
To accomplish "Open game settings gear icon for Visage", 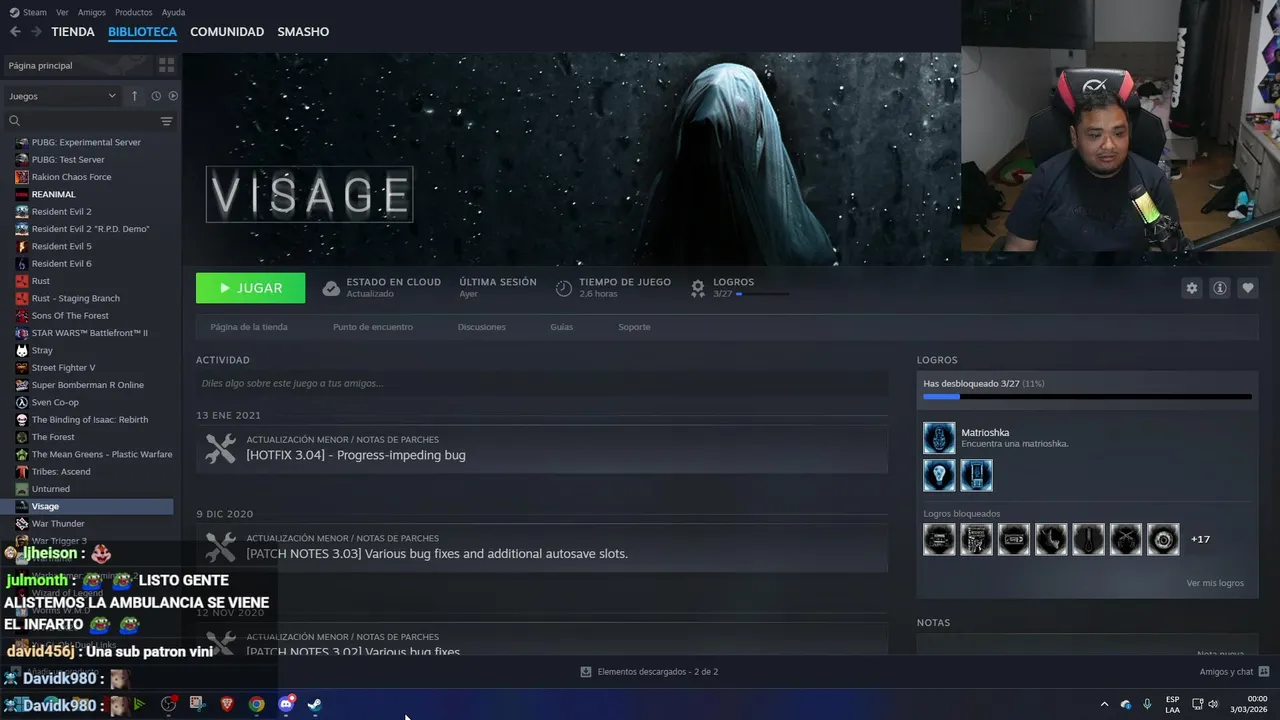I will click(1191, 288).
